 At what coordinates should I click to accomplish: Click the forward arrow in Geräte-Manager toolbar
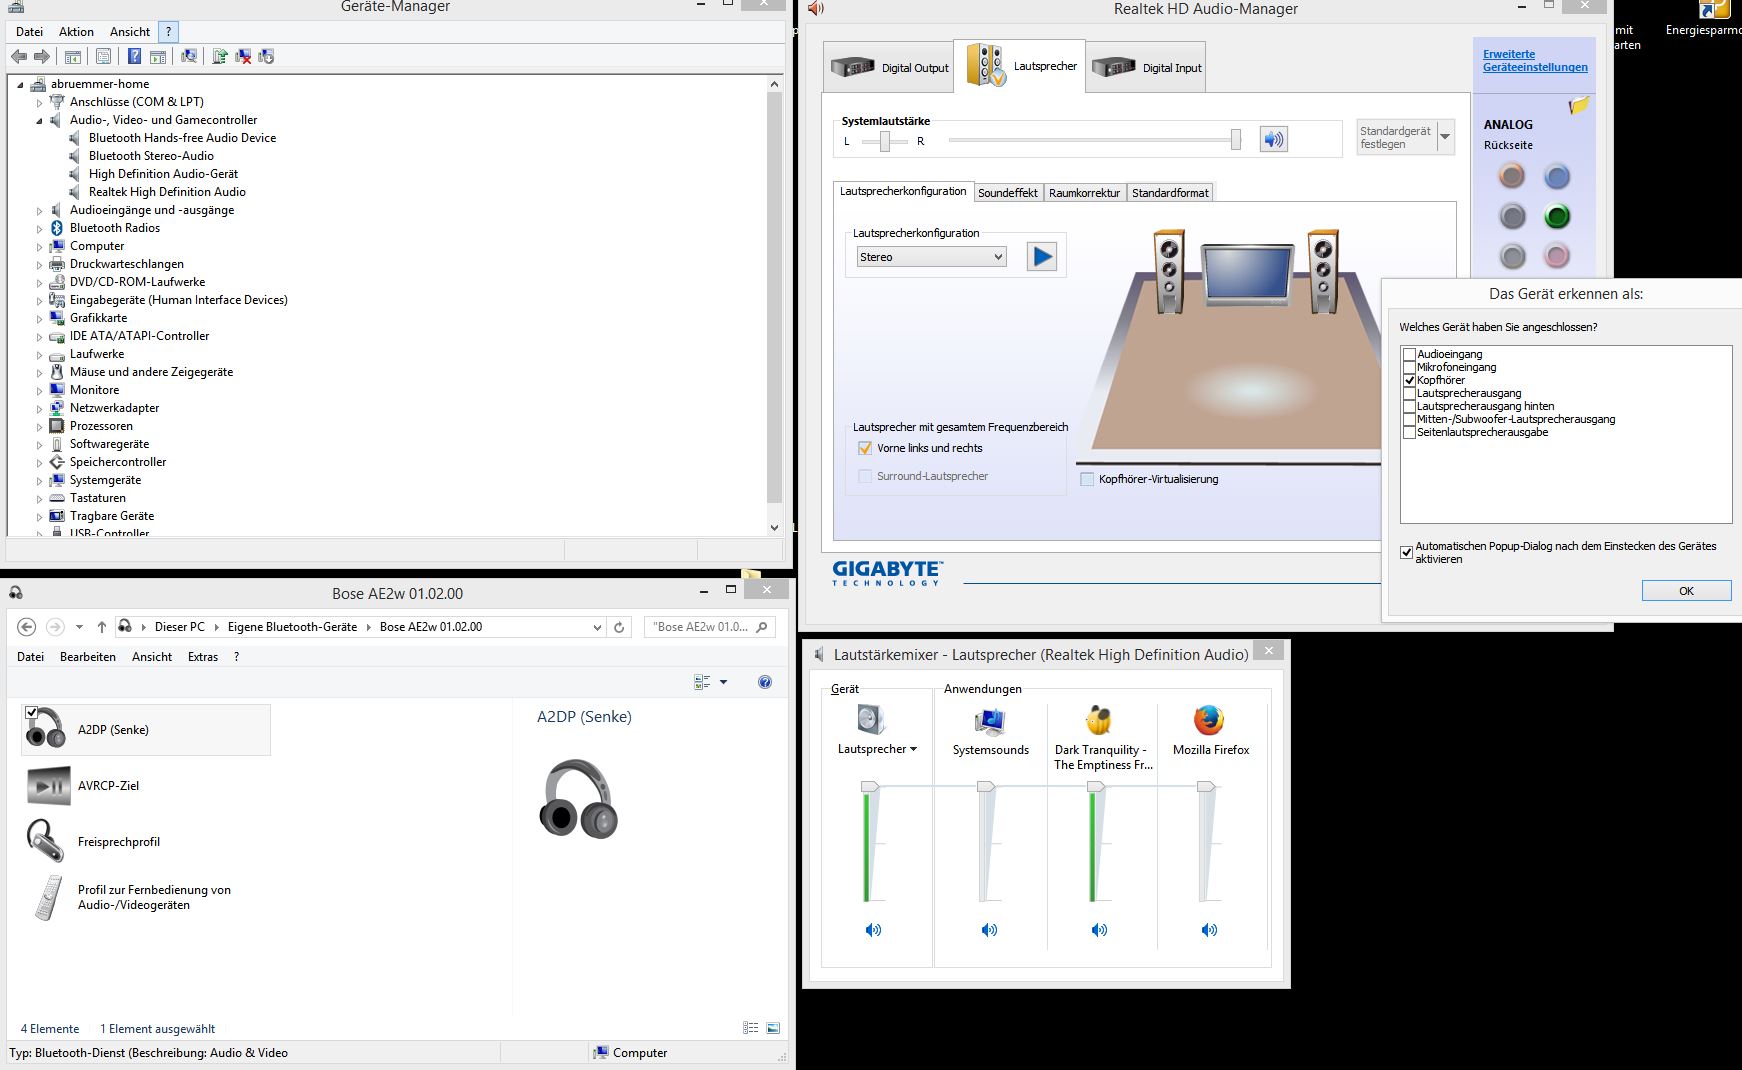pyautogui.click(x=42, y=56)
